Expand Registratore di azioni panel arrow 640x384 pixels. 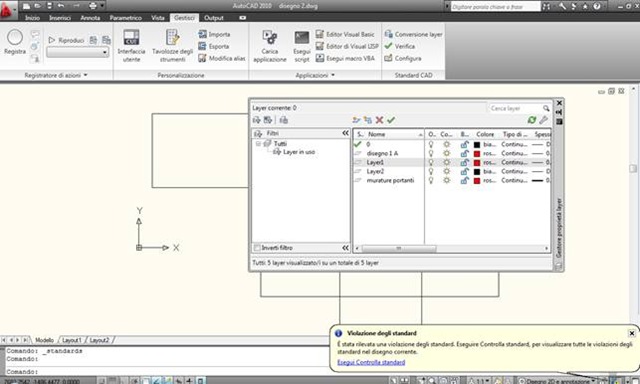click(85, 75)
